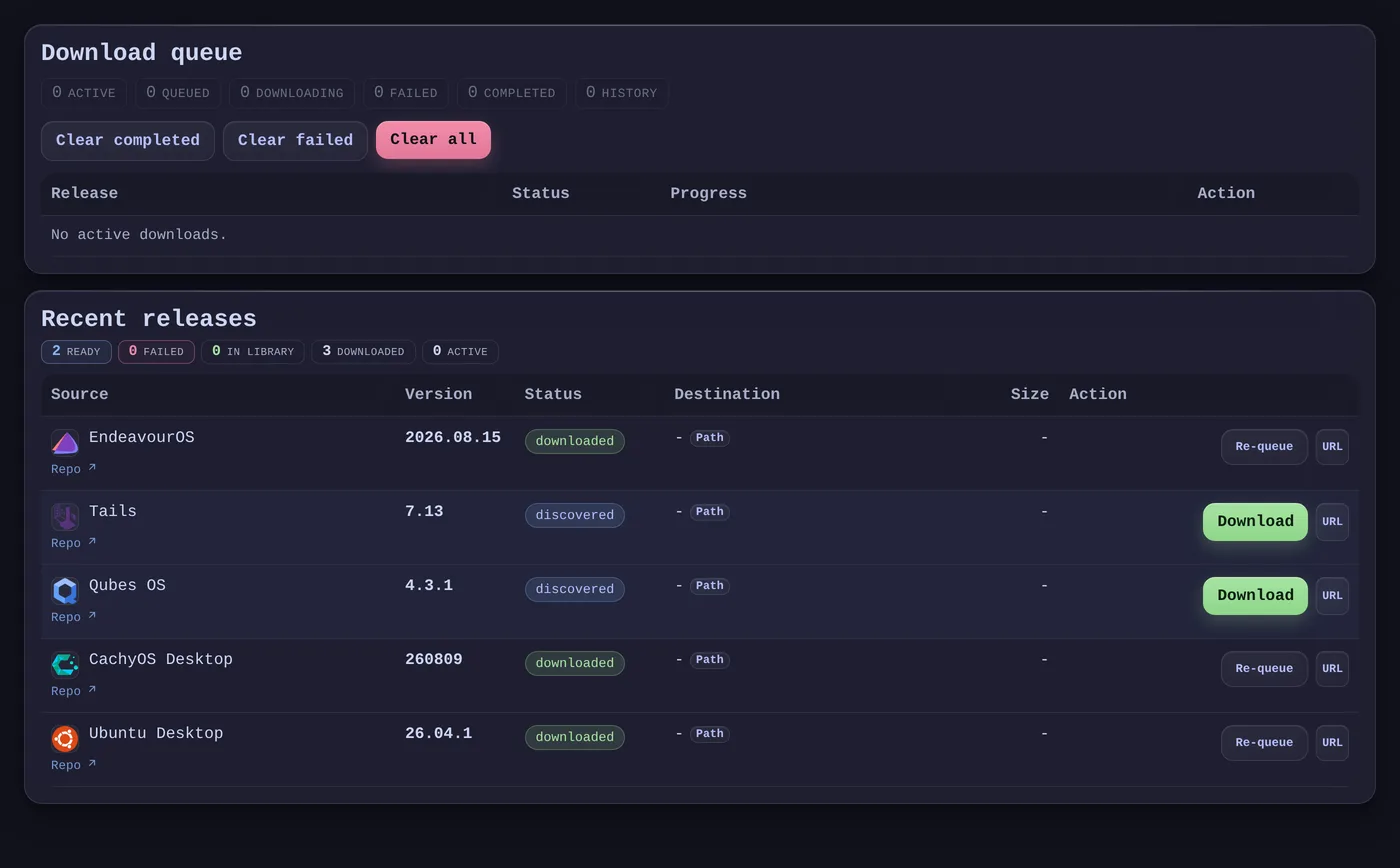
Task: Click the Size column header
Action: point(1029,394)
